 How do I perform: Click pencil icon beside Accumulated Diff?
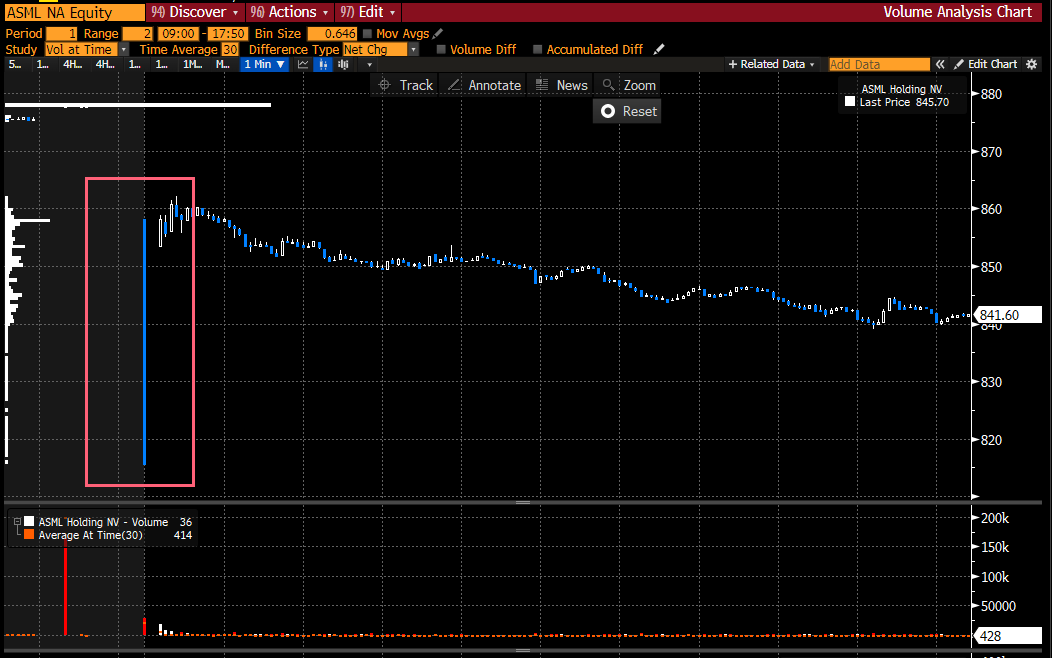658,49
